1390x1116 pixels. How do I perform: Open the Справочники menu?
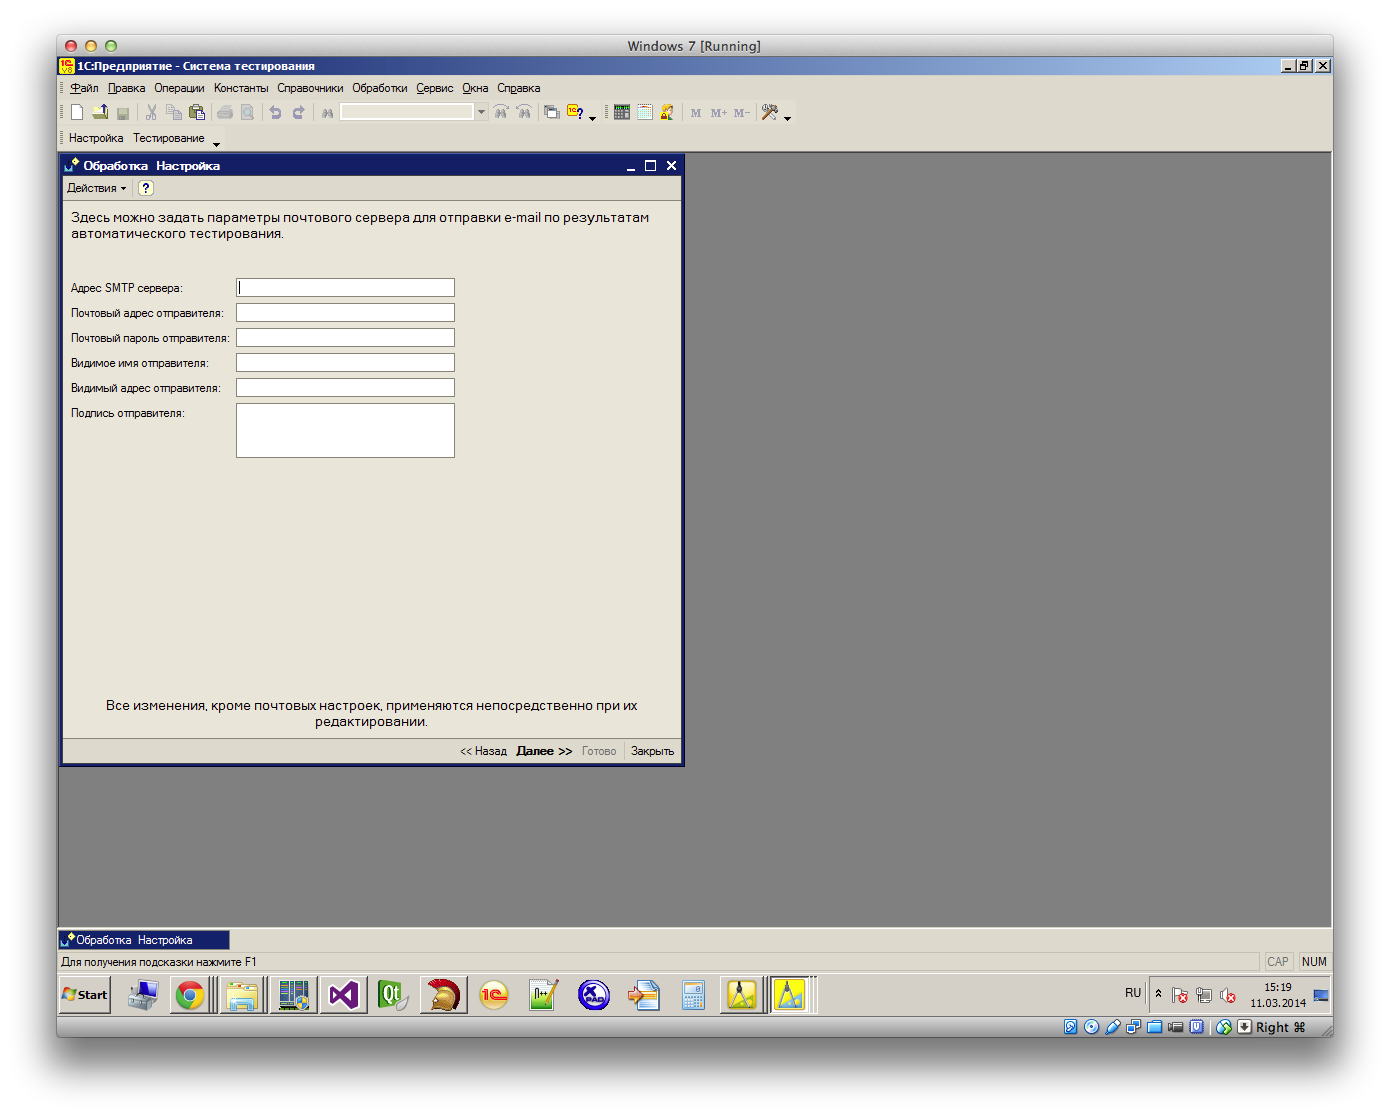coord(310,88)
